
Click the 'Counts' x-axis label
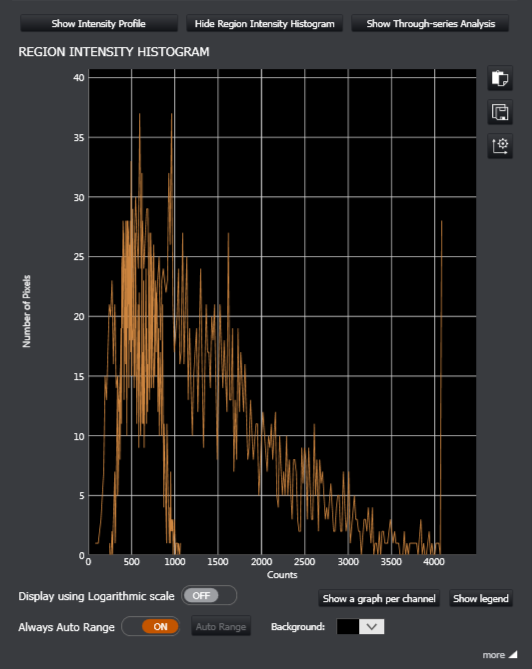[282, 575]
